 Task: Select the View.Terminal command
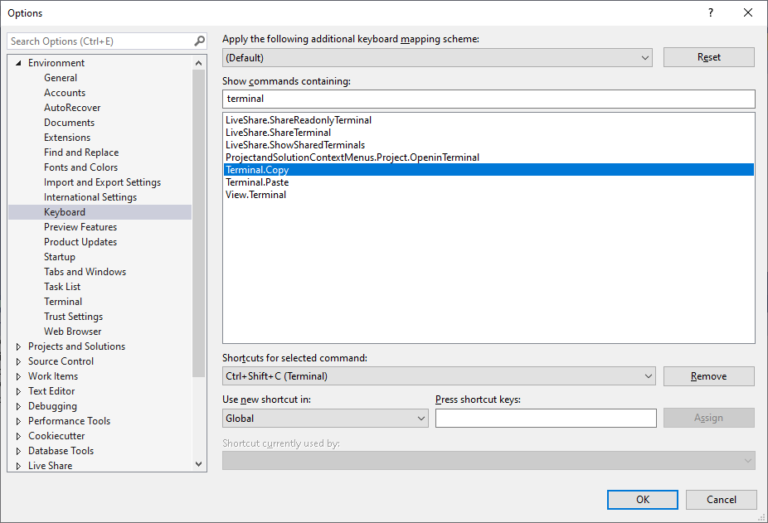click(x=256, y=195)
